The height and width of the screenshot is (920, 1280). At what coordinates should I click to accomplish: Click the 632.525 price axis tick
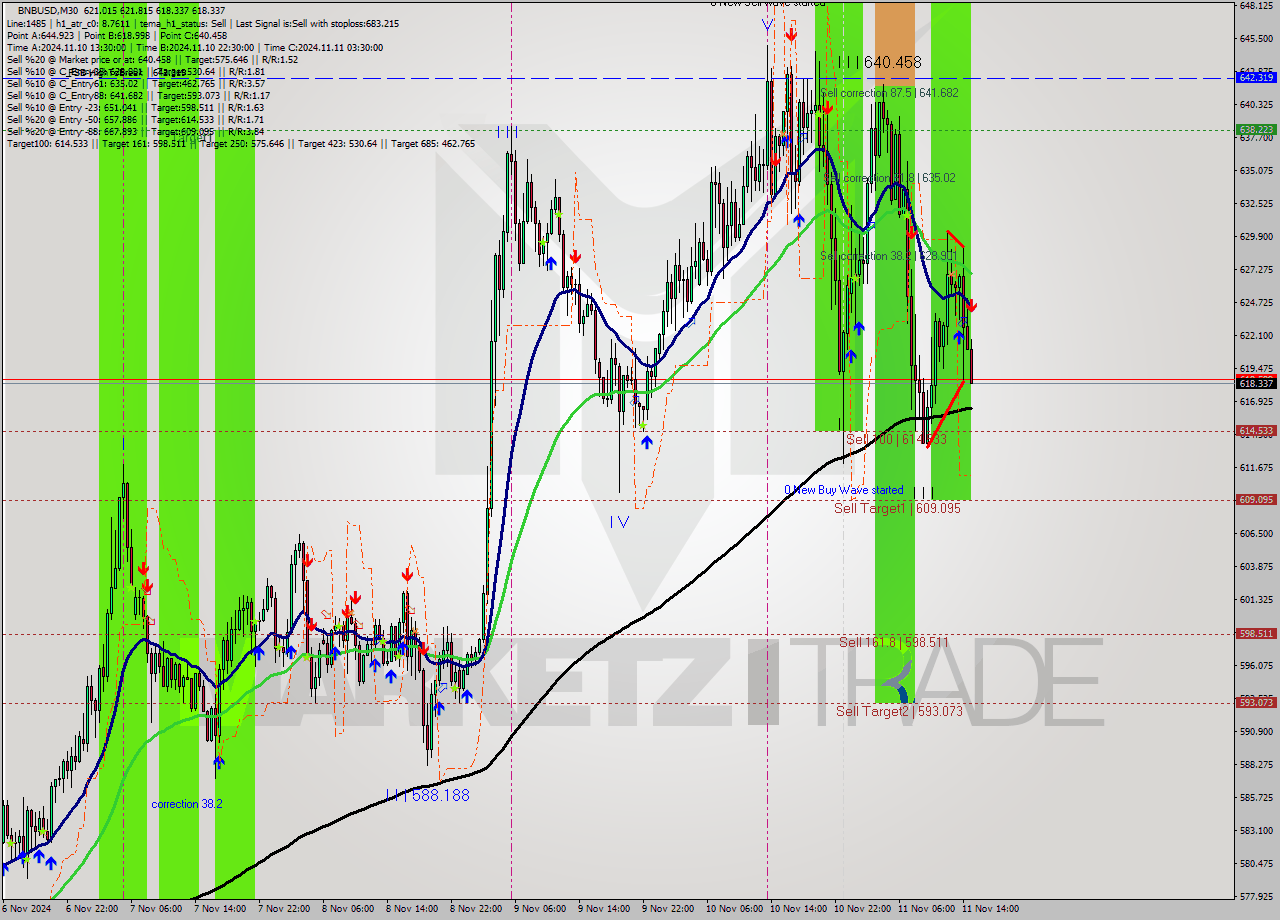pyautogui.click(x=1256, y=203)
